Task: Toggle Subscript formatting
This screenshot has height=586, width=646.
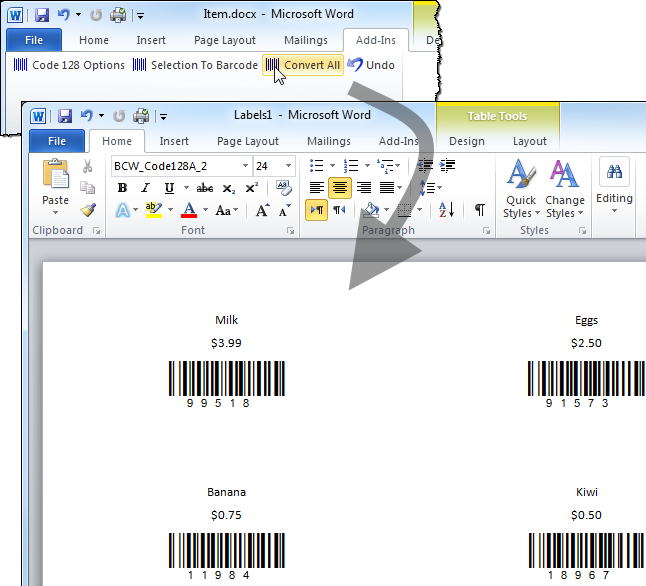Action: click(228, 188)
